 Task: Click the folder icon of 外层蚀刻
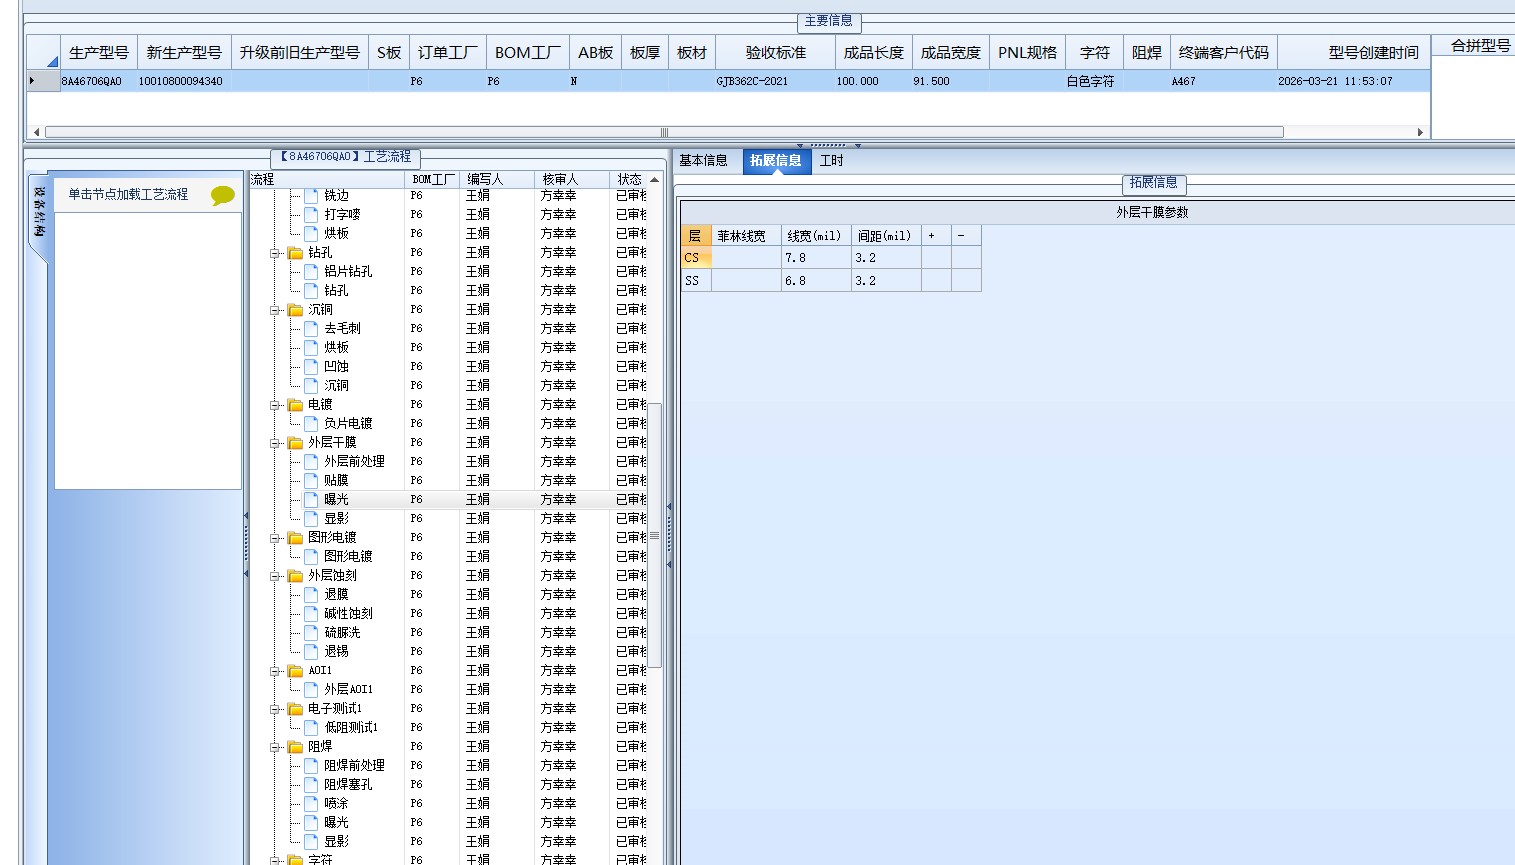[295, 576]
